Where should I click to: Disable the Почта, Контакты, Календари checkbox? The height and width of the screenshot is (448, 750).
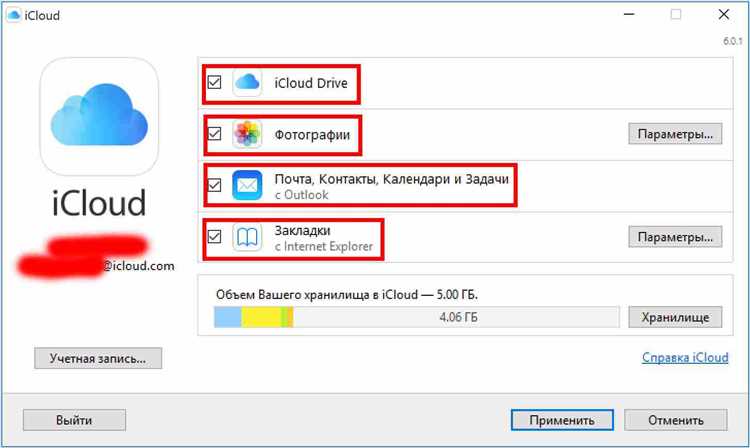click(214, 185)
